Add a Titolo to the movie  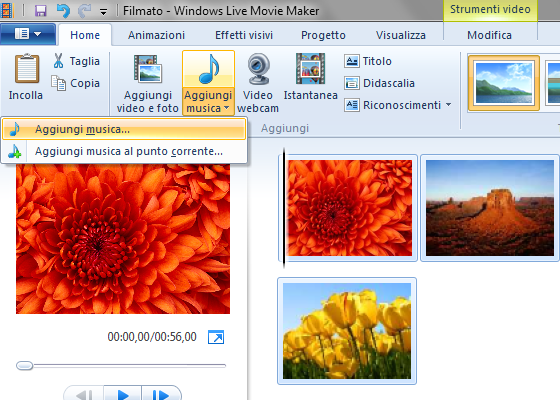pos(368,61)
